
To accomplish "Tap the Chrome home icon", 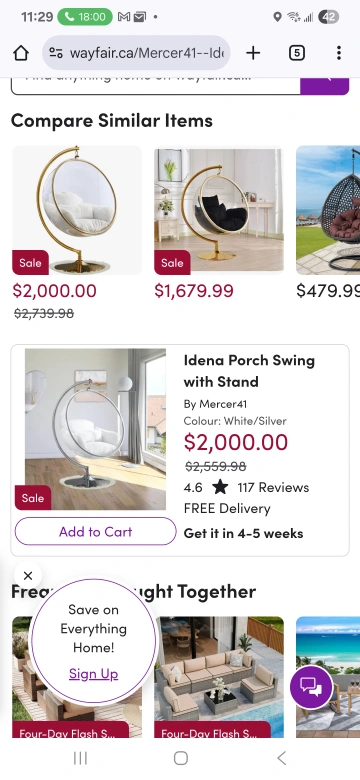I will point(21,53).
